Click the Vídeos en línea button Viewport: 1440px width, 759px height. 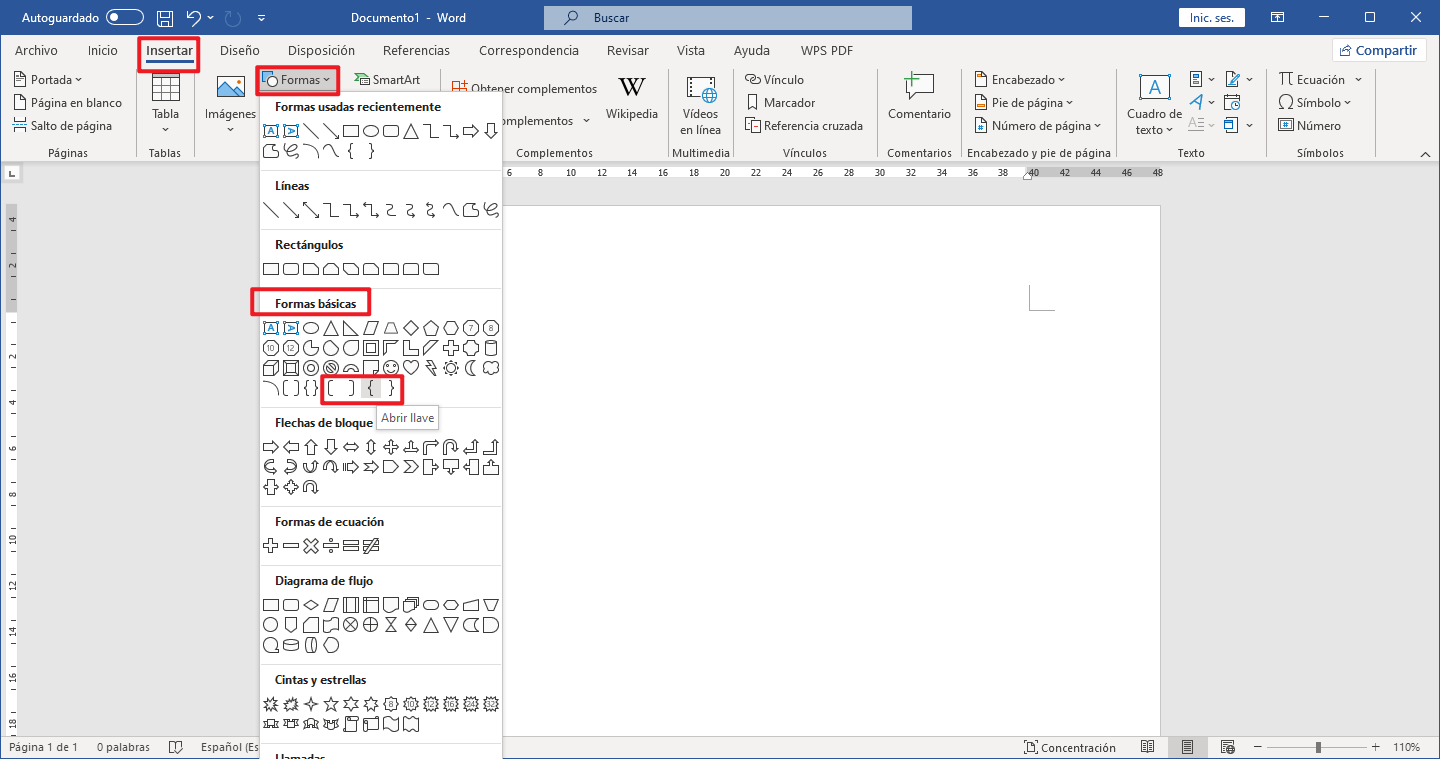700,104
